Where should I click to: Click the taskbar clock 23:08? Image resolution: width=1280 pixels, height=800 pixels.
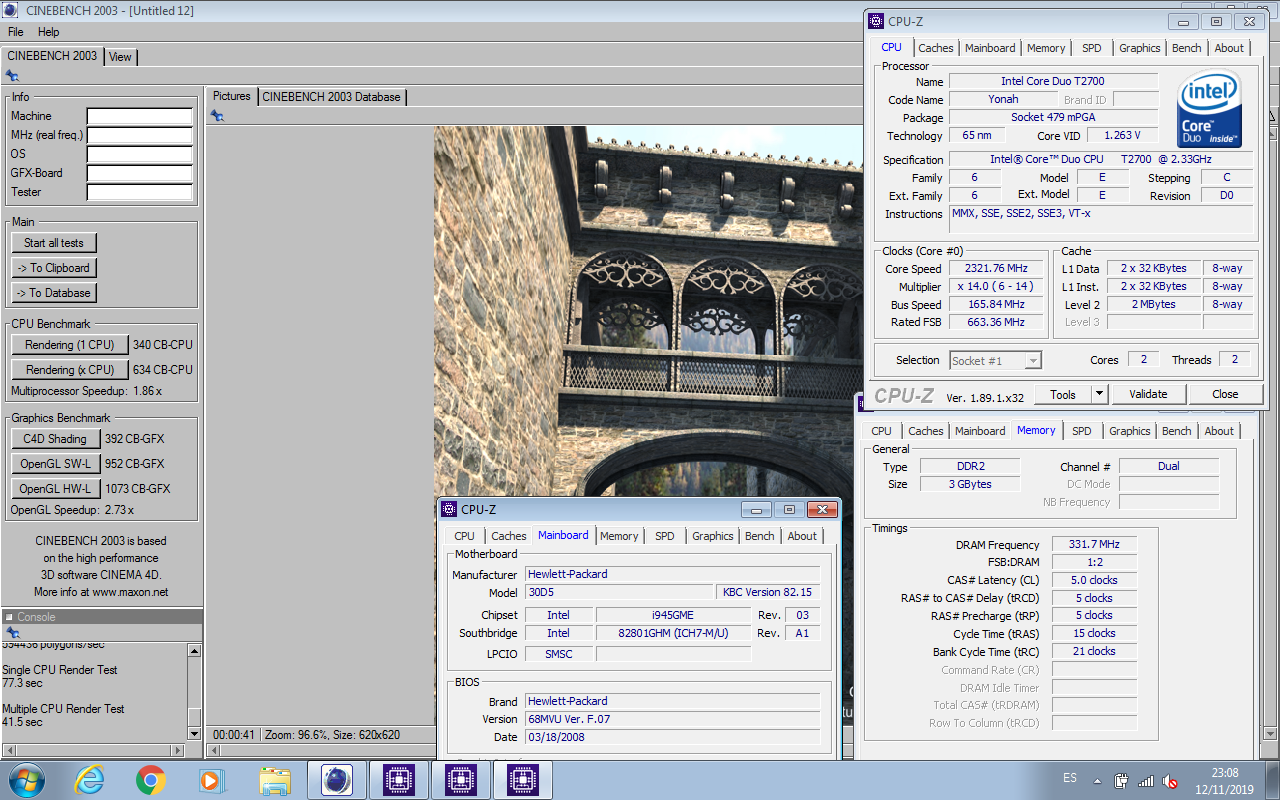point(1225,773)
